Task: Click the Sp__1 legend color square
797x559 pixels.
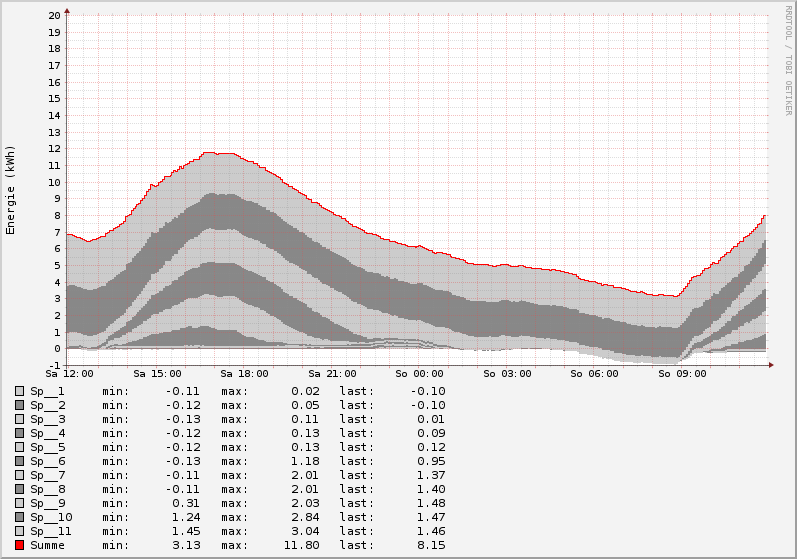Action: coord(19,391)
